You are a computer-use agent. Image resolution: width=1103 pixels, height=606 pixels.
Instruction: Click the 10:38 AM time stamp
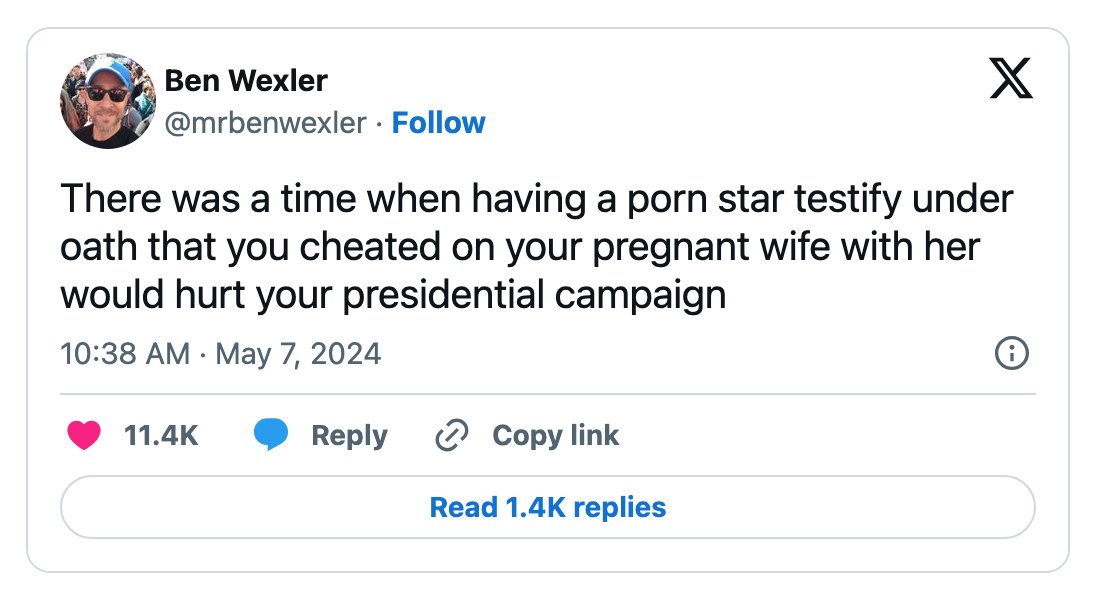(124, 354)
